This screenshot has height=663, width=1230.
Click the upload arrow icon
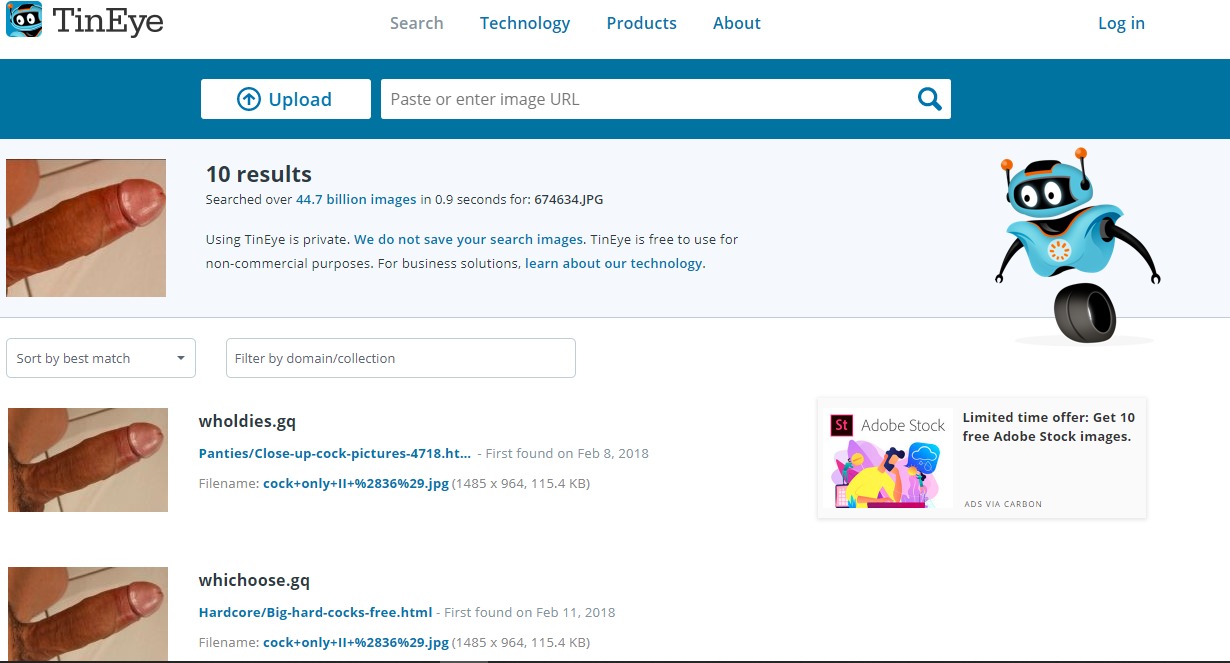(248, 99)
